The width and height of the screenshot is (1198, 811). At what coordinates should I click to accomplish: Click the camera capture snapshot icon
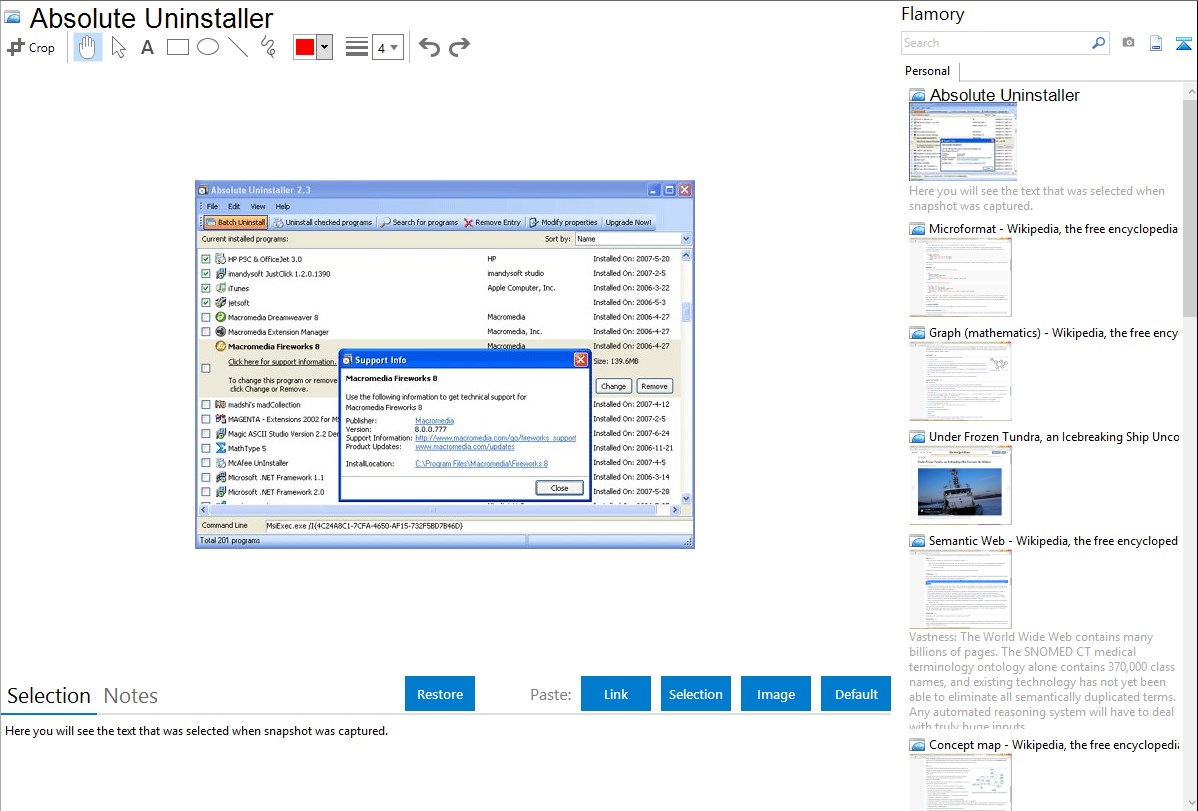click(x=1128, y=43)
